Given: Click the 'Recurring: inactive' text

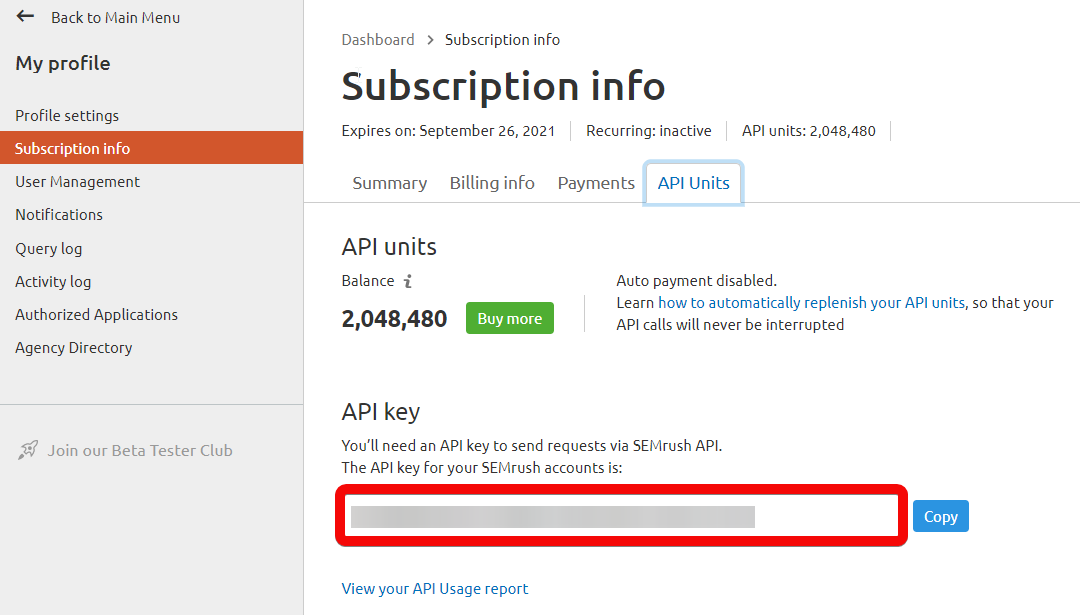Looking at the screenshot, I should [649, 131].
